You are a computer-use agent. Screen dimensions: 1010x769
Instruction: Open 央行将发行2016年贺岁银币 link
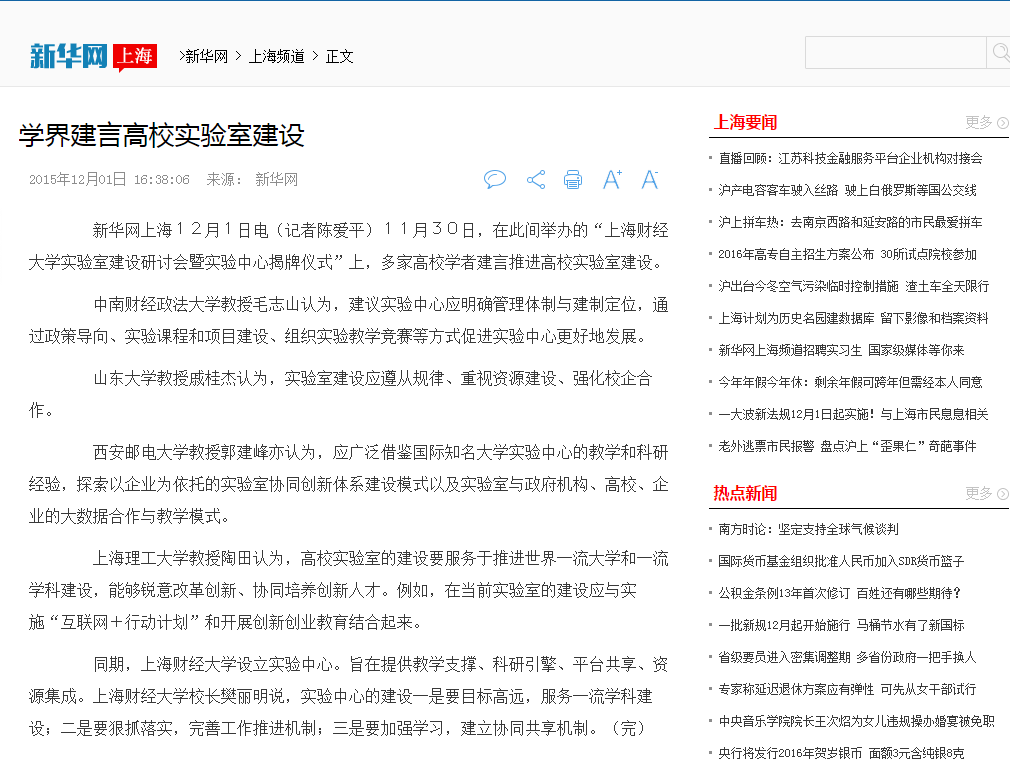(841, 754)
